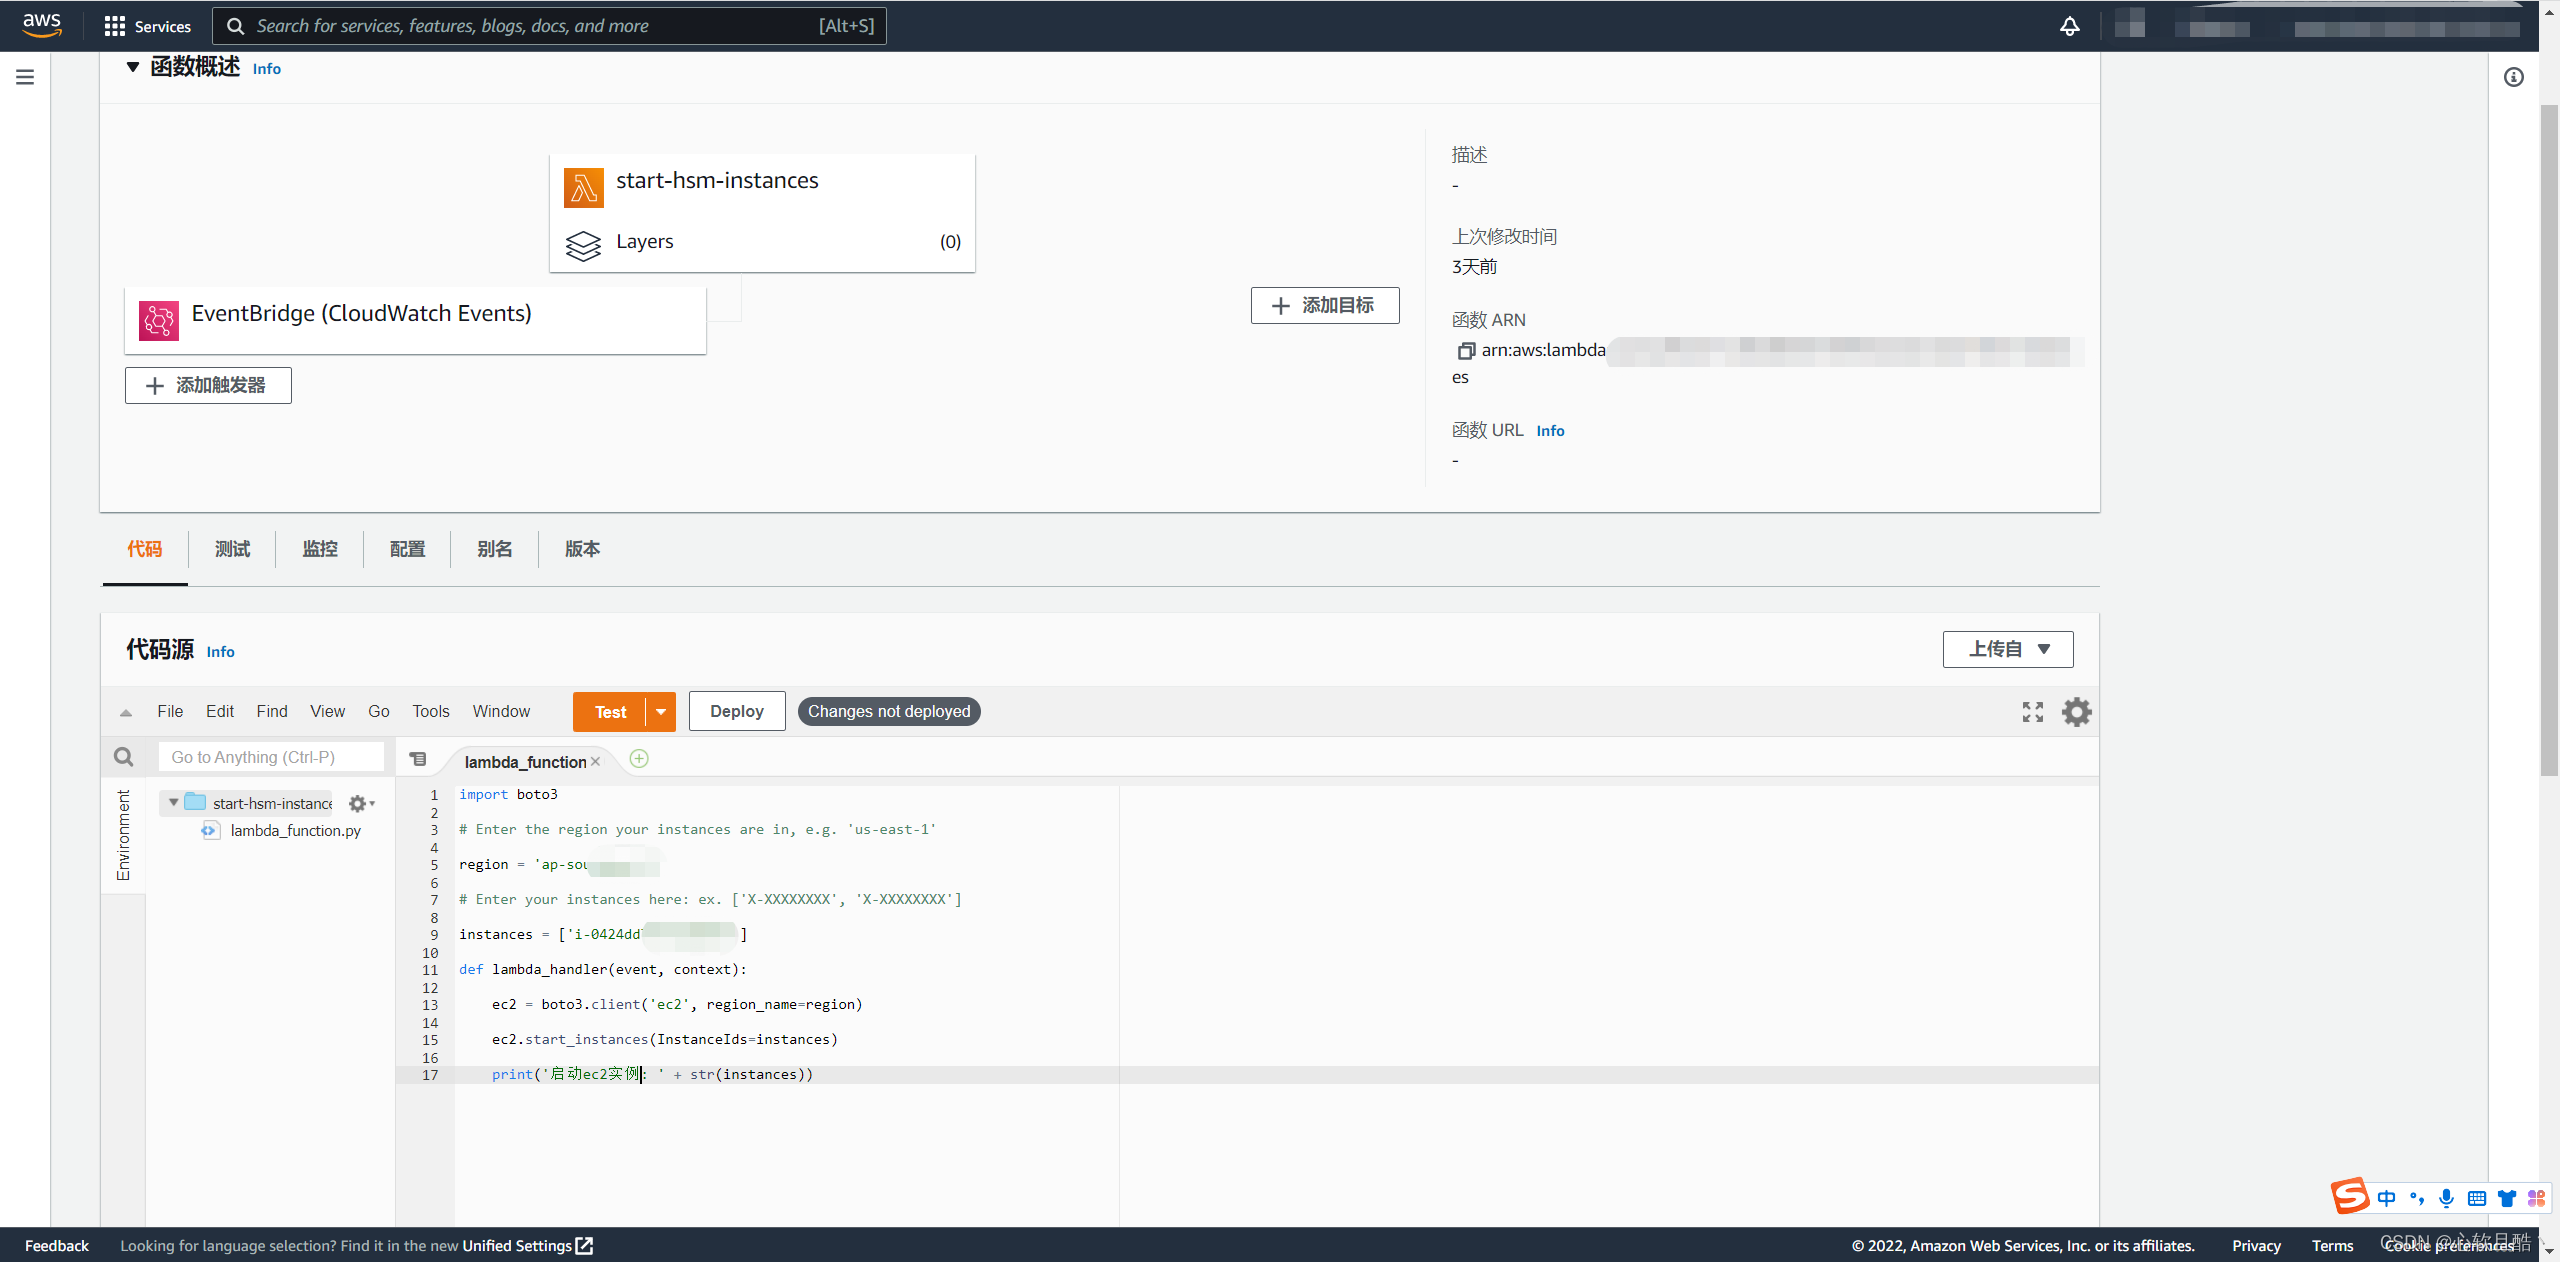Open editor preferences gear icon
This screenshot has width=2560, height=1262.
(2077, 712)
